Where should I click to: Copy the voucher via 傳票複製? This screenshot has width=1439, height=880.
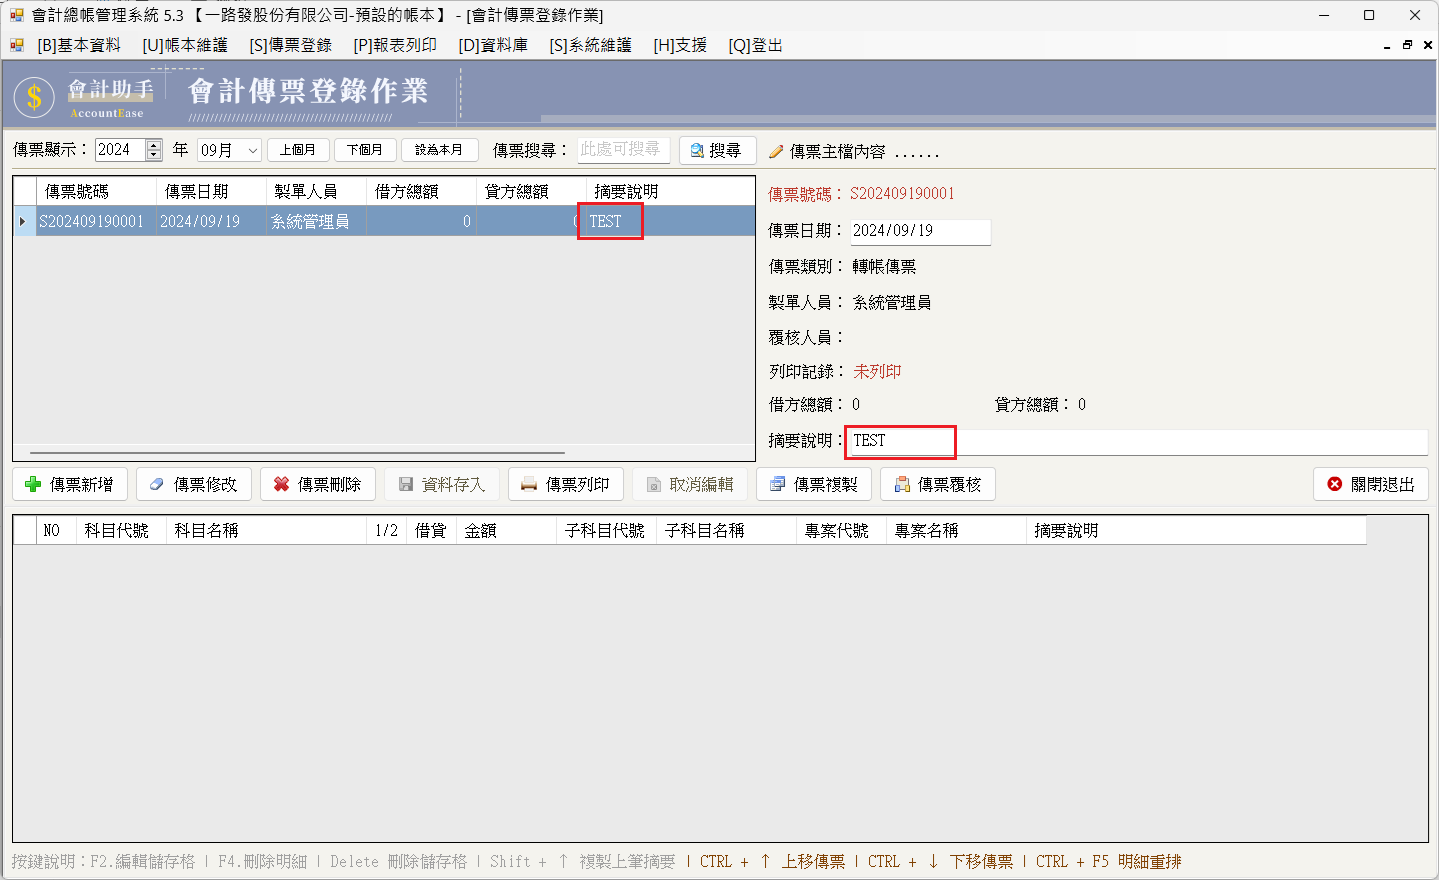coord(815,484)
